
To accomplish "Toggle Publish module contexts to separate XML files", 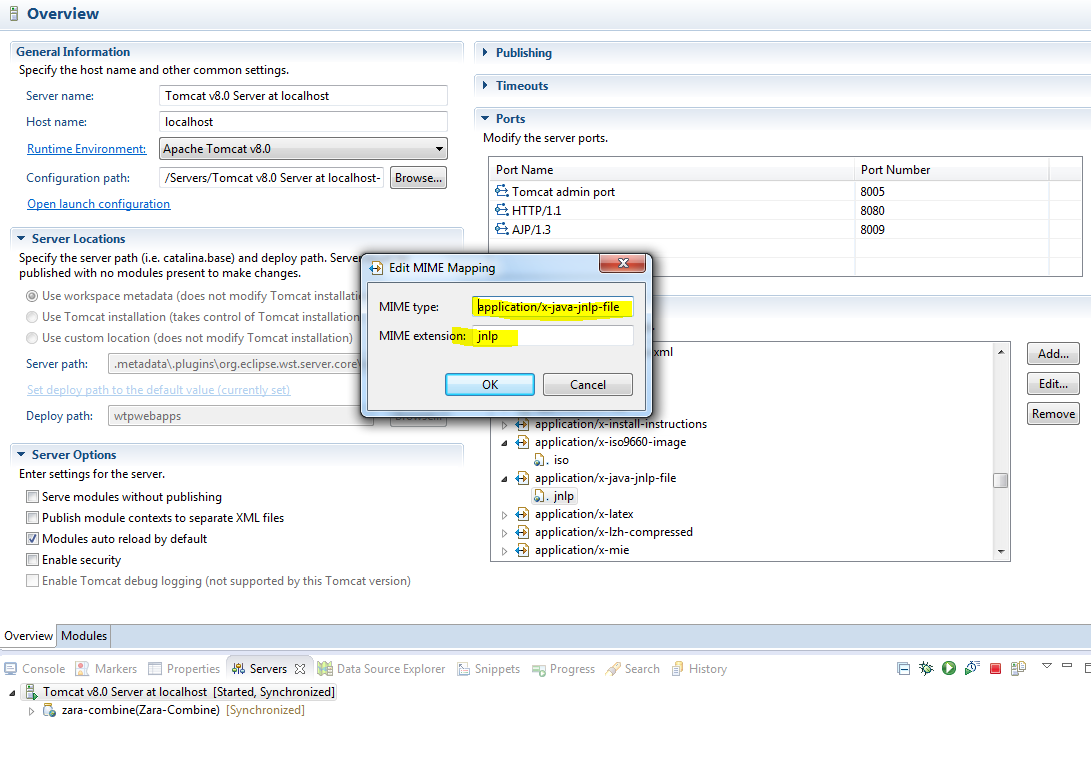I will tap(32, 518).
